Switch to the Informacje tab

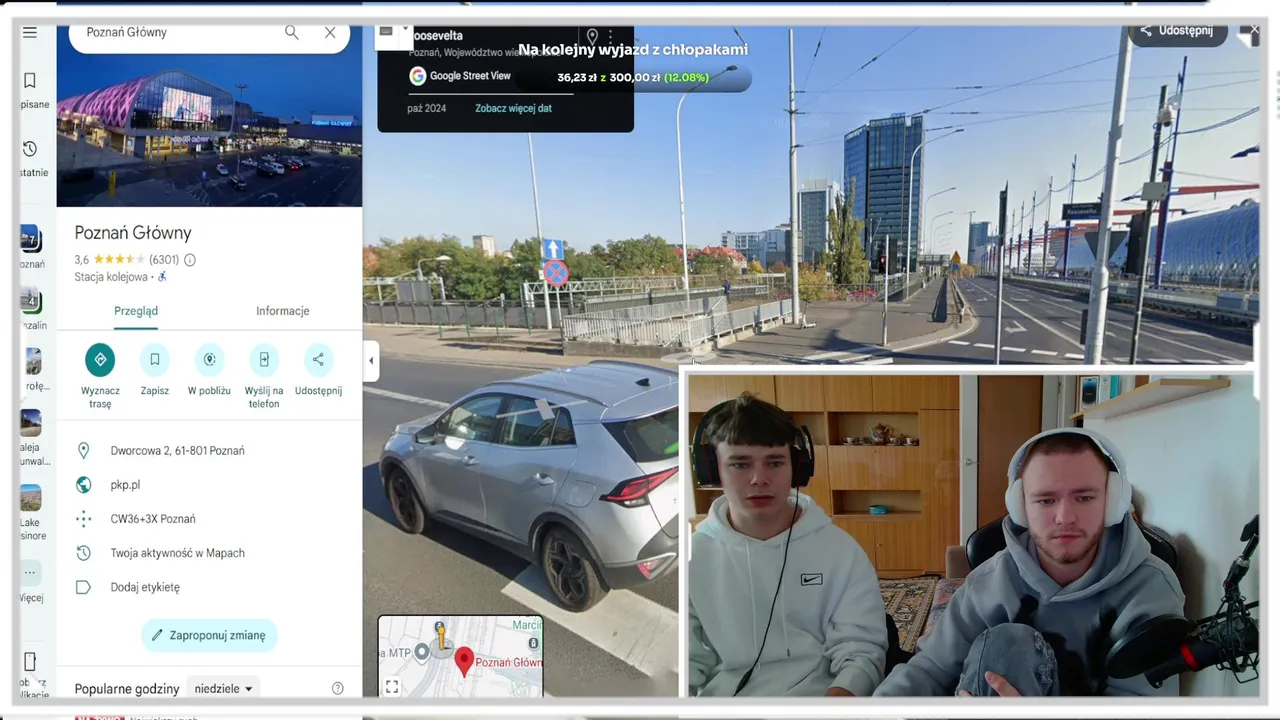point(283,311)
